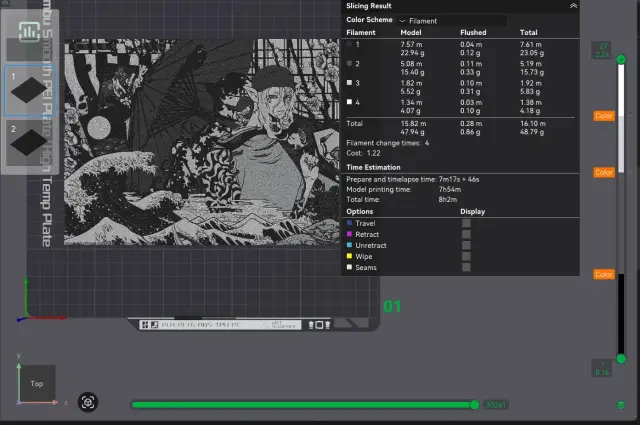This screenshot has height=425, width=640.
Task: Click the camera focus icon beside view cube
Action: [88, 403]
